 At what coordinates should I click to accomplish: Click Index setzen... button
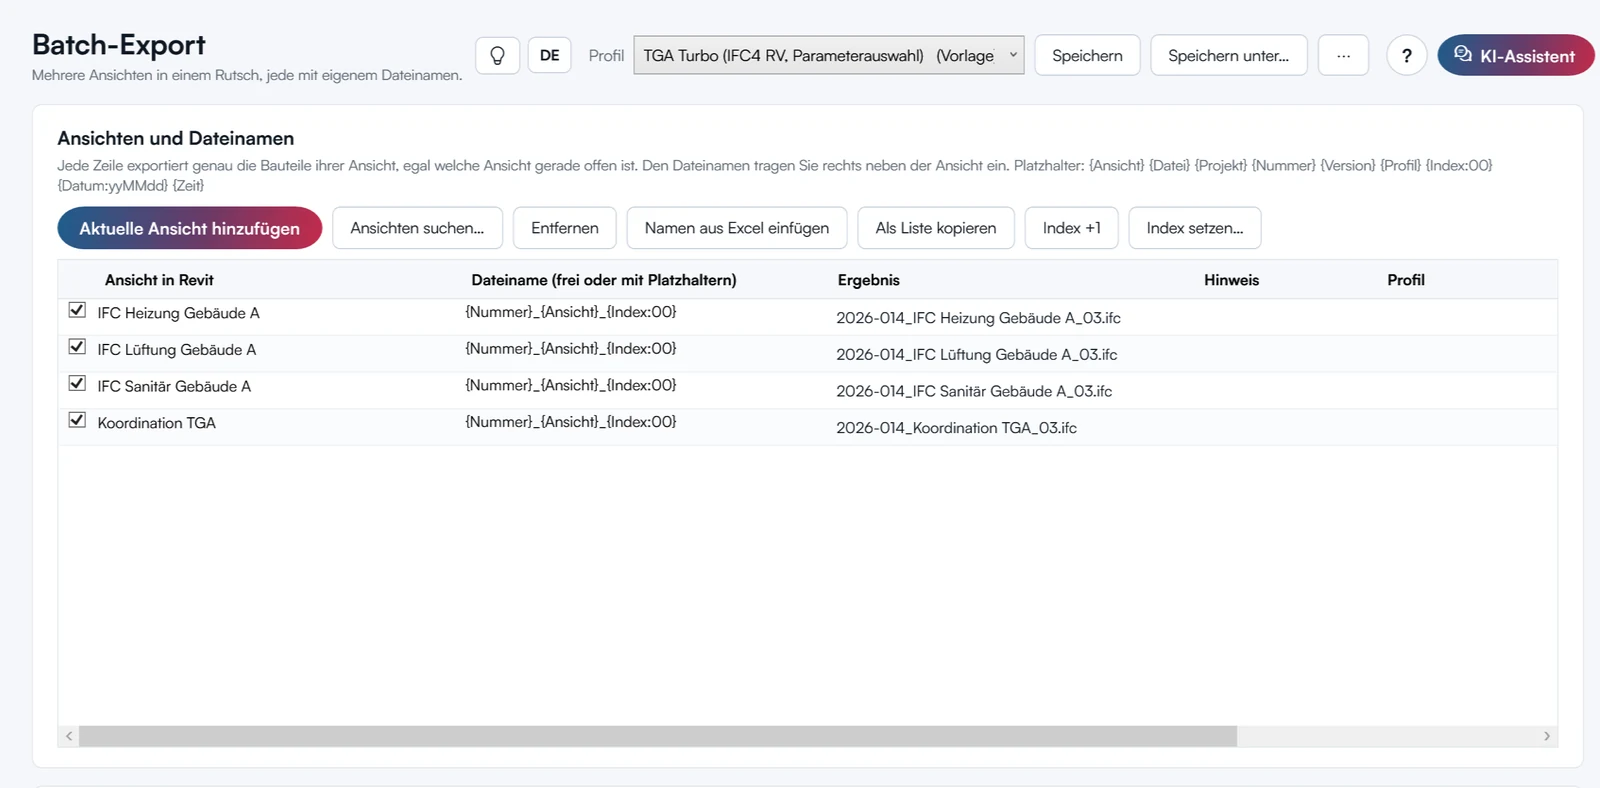[1194, 228]
